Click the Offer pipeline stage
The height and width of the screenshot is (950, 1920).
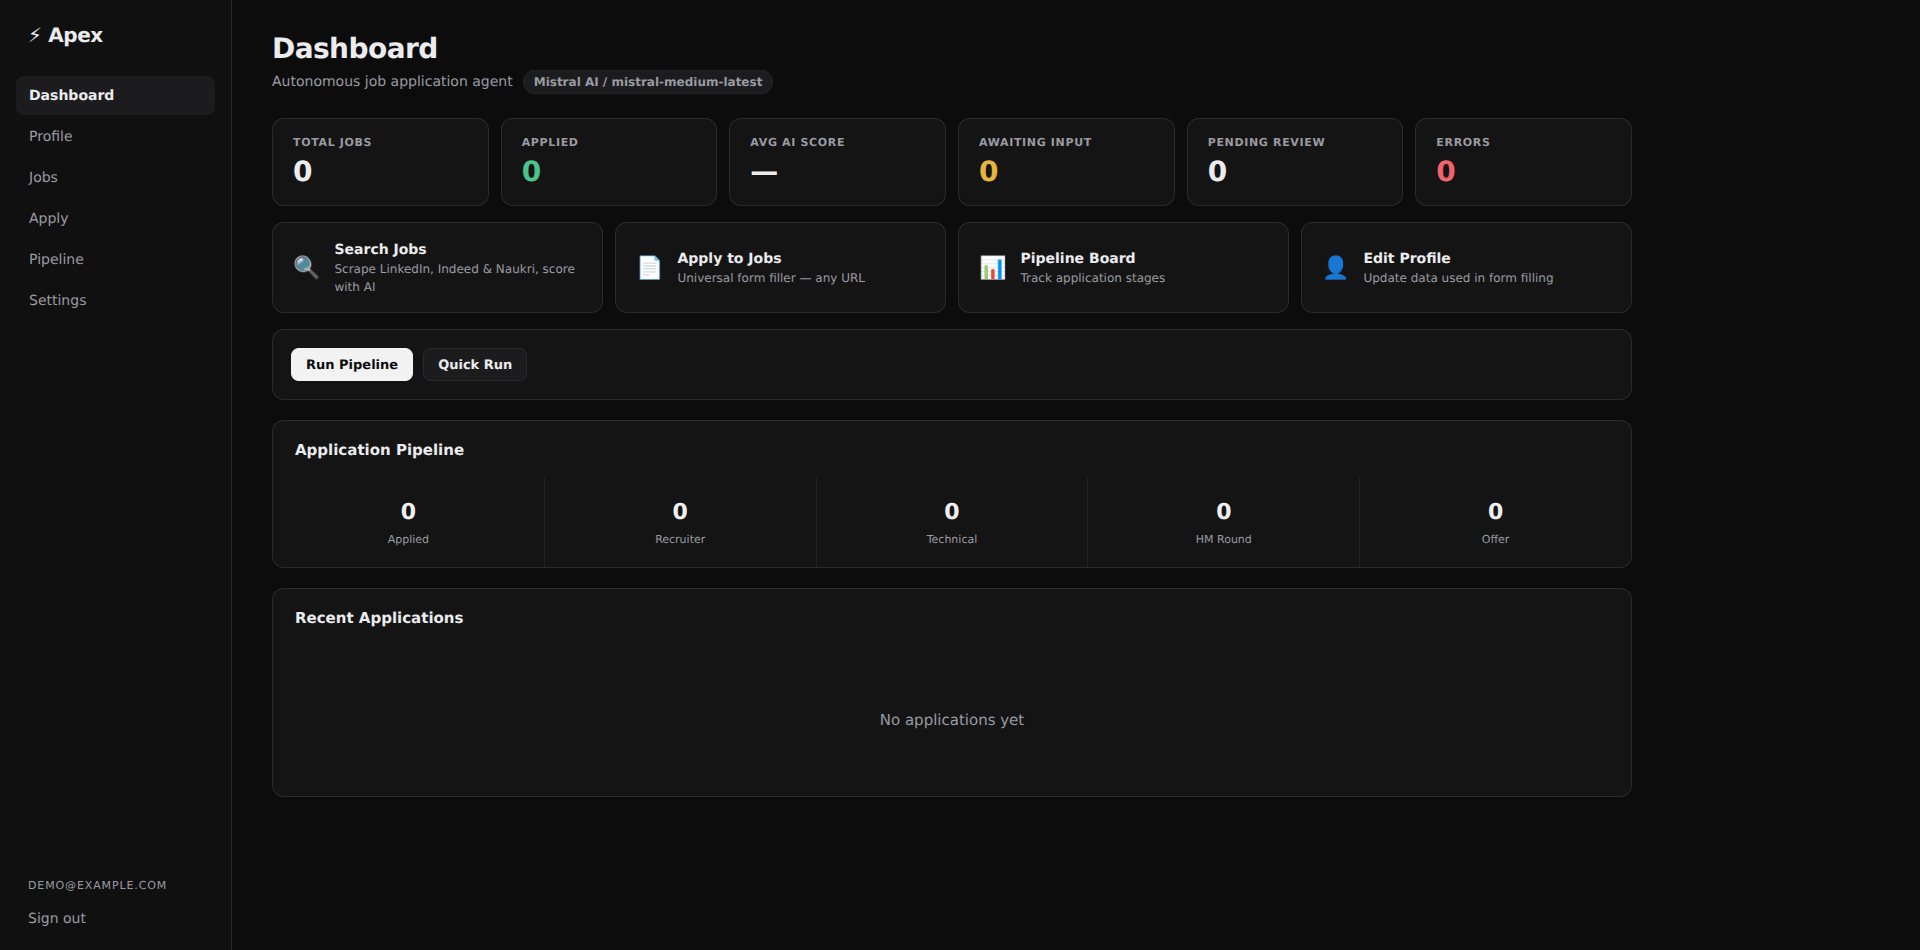[x=1495, y=522]
